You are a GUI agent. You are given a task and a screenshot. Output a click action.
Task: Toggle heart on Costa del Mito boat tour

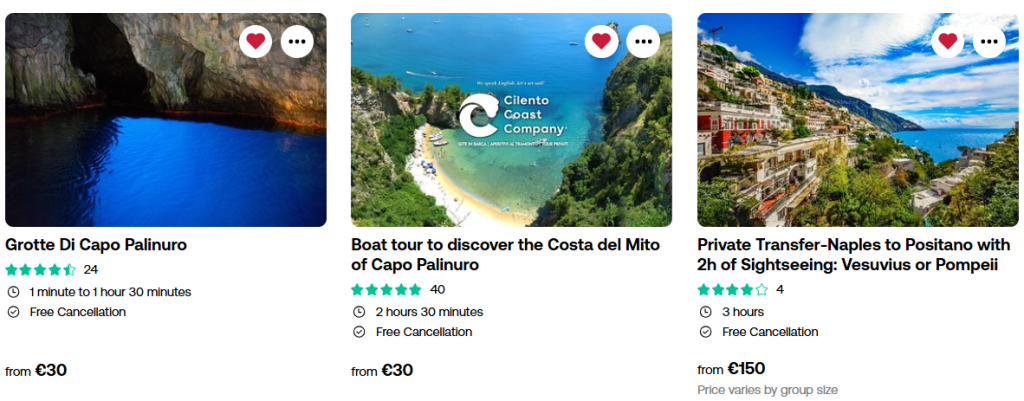click(x=601, y=41)
